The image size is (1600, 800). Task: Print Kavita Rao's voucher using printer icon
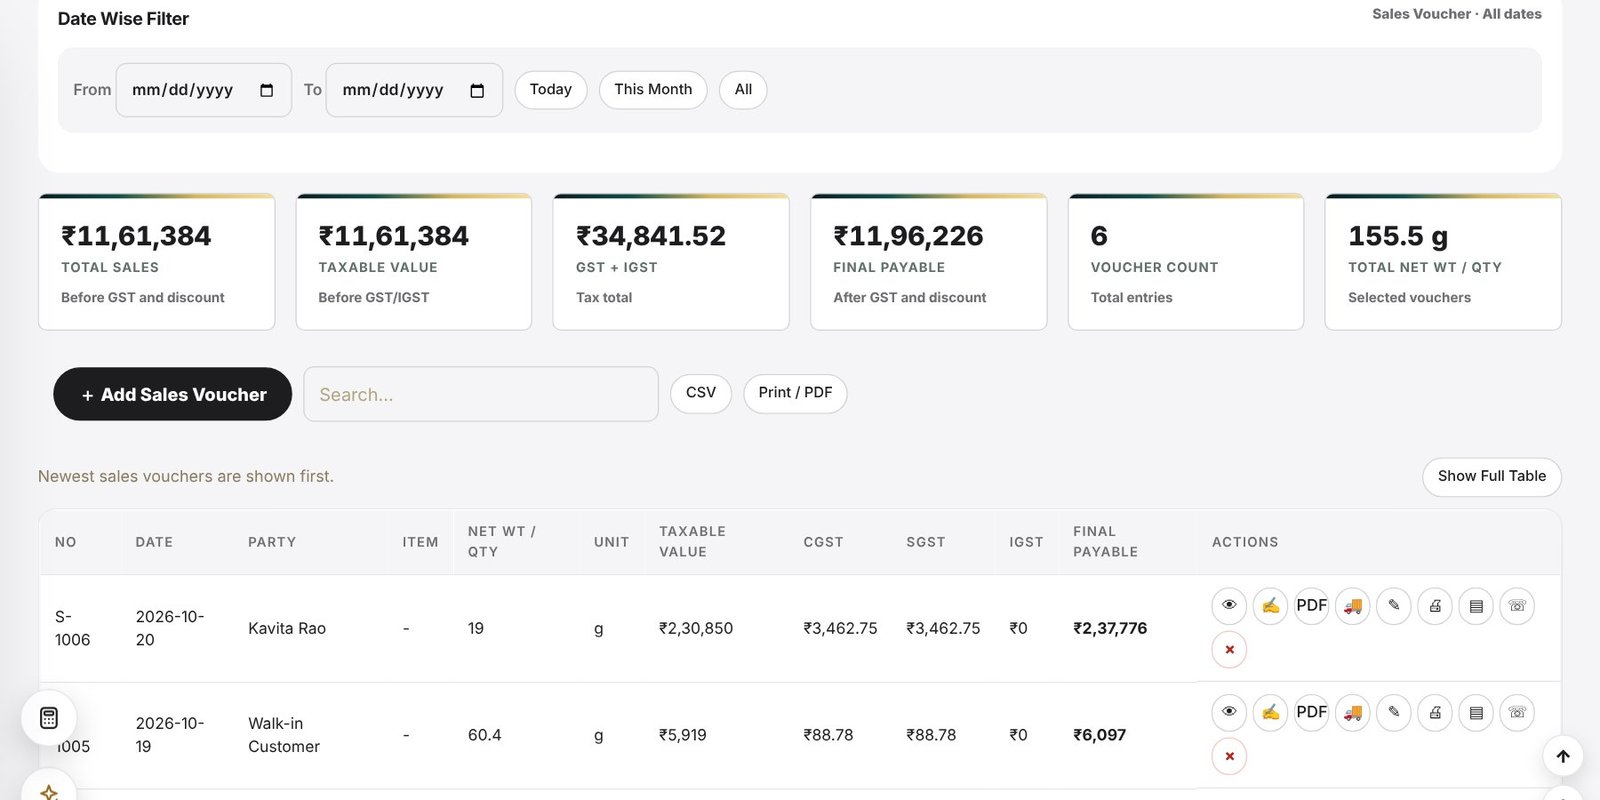tap(1434, 606)
